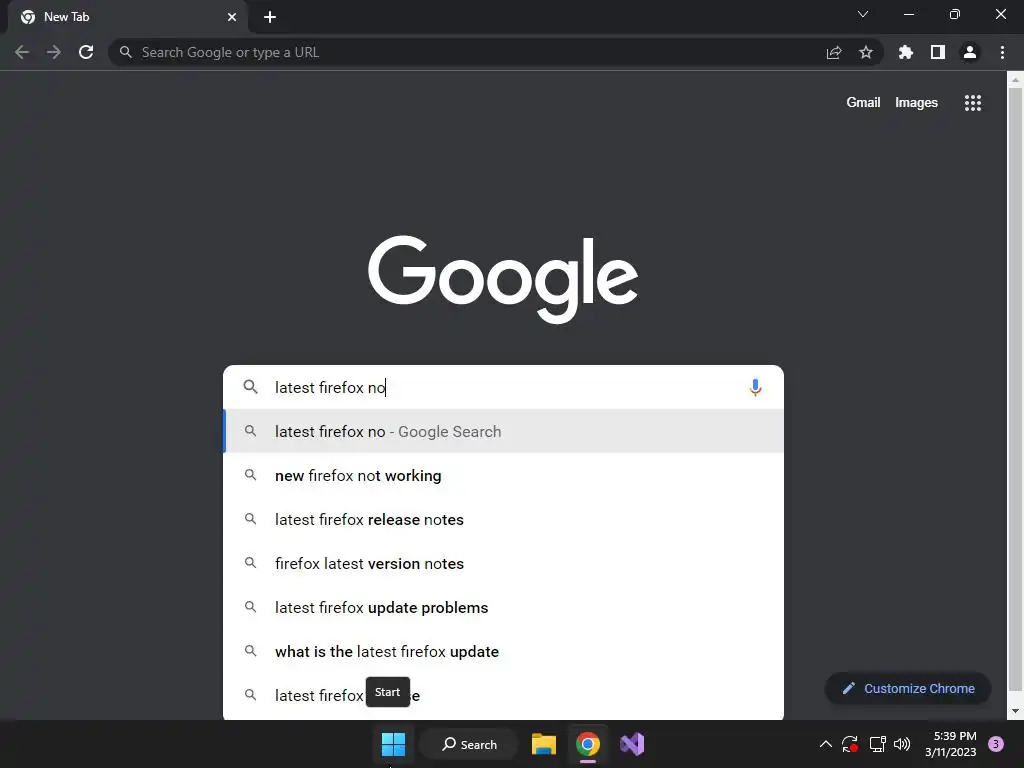Image resolution: width=1024 pixels, height=768 pixels.
Task: Open the clock showing 5:39 PM
Action: (x=951, y=744)
